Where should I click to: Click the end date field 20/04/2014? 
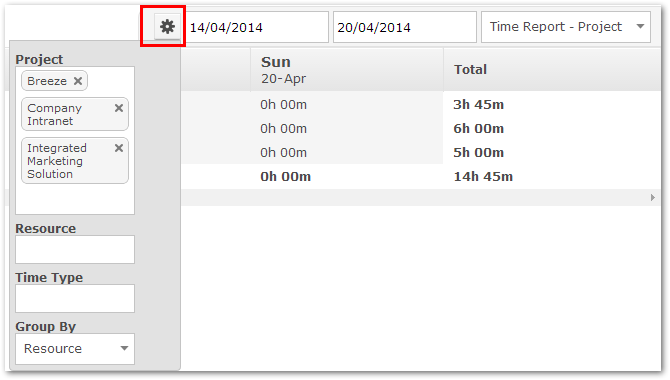pyautogui.click(x=405, y=27)
